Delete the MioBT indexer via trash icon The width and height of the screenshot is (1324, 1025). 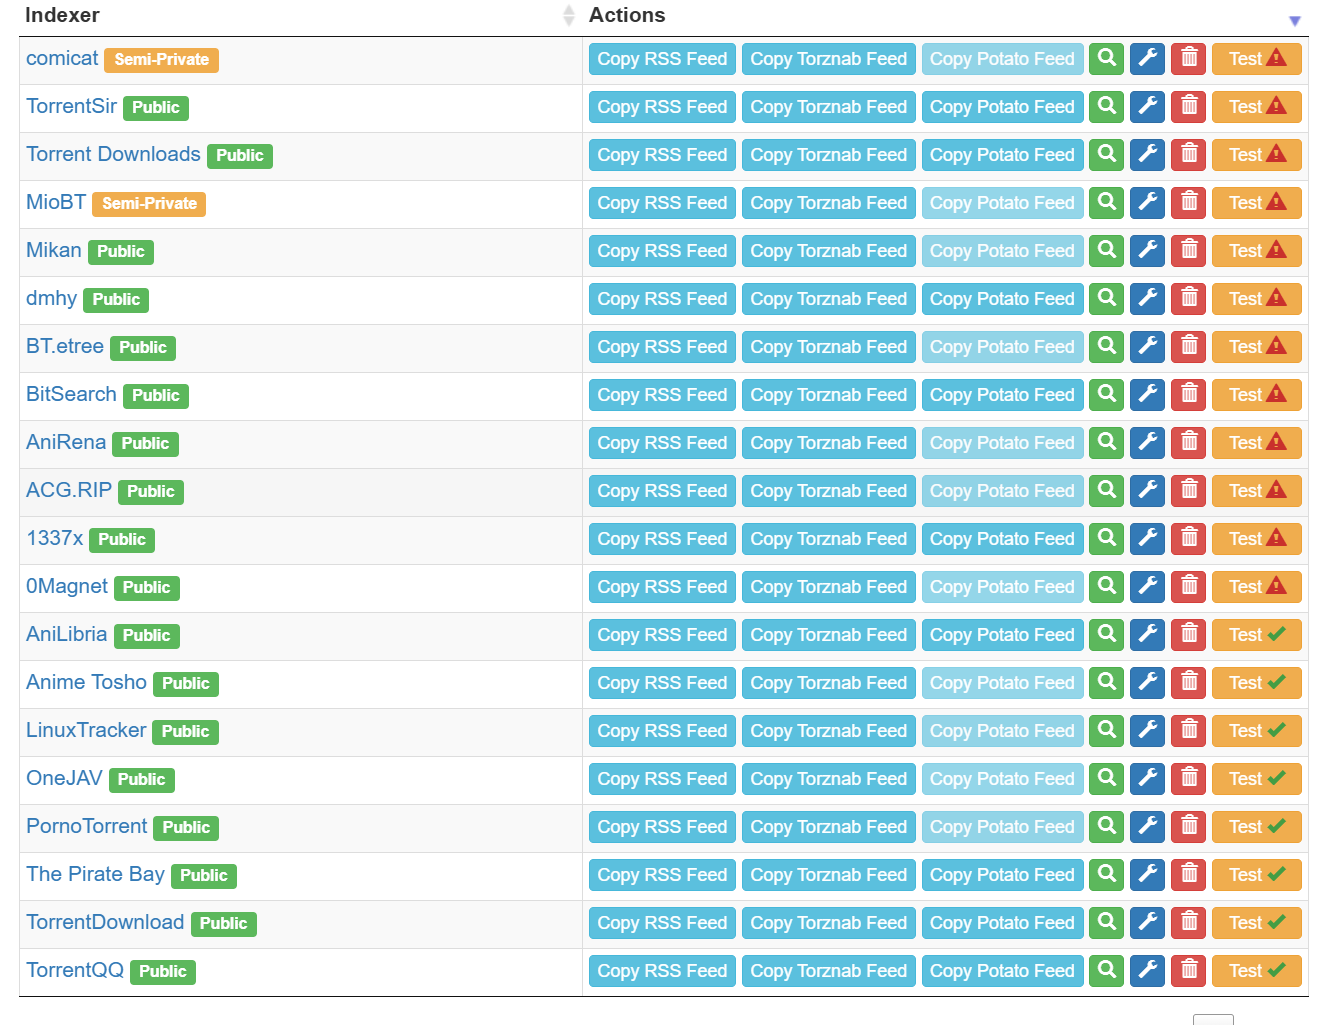(1188, 203)
